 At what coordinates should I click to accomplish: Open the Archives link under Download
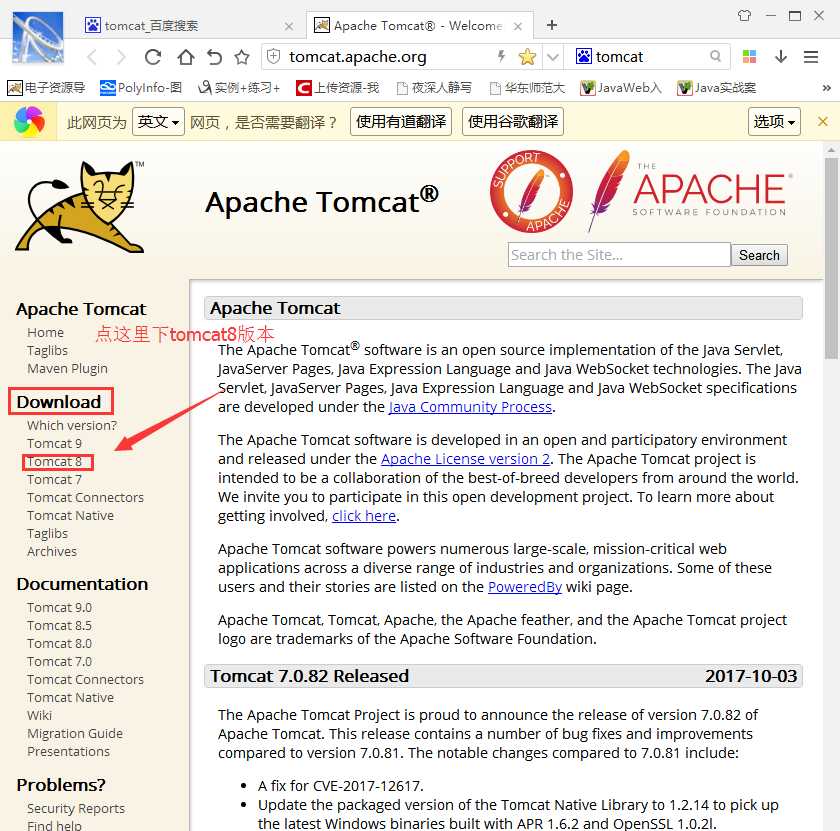[x=52, y=551]
